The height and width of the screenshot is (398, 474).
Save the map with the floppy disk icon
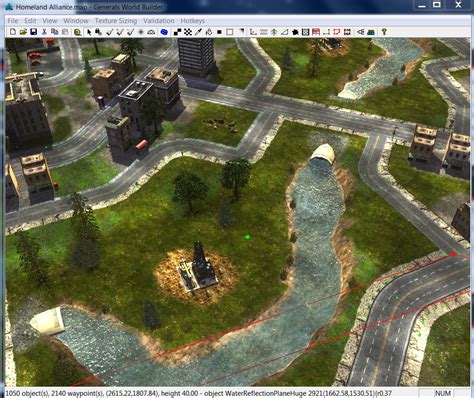(33, 32)
